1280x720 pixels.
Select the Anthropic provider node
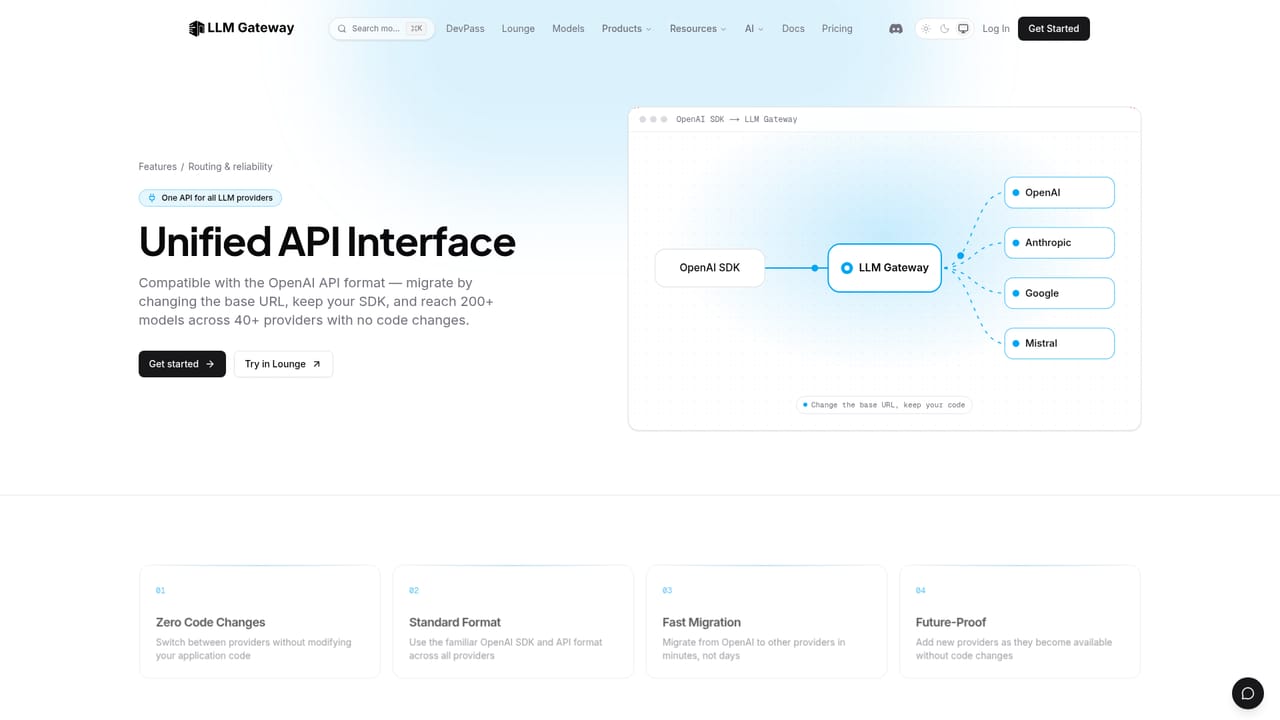[1059, 243]
